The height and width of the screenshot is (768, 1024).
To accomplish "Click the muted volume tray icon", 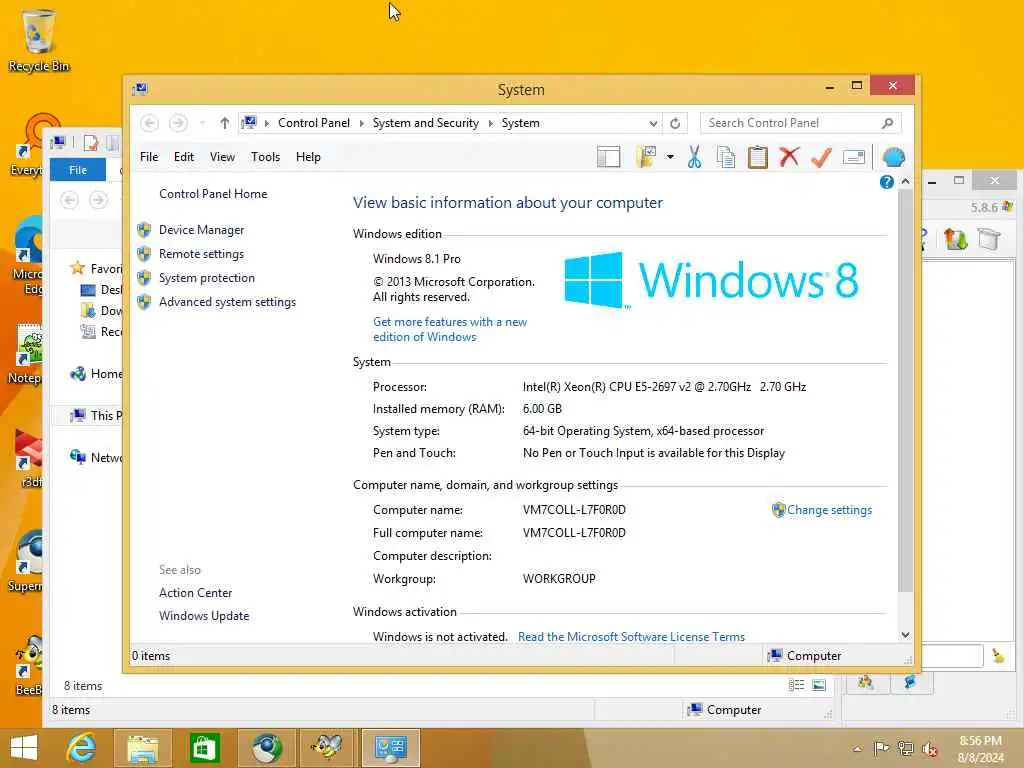I will click(x=930, y=748).
